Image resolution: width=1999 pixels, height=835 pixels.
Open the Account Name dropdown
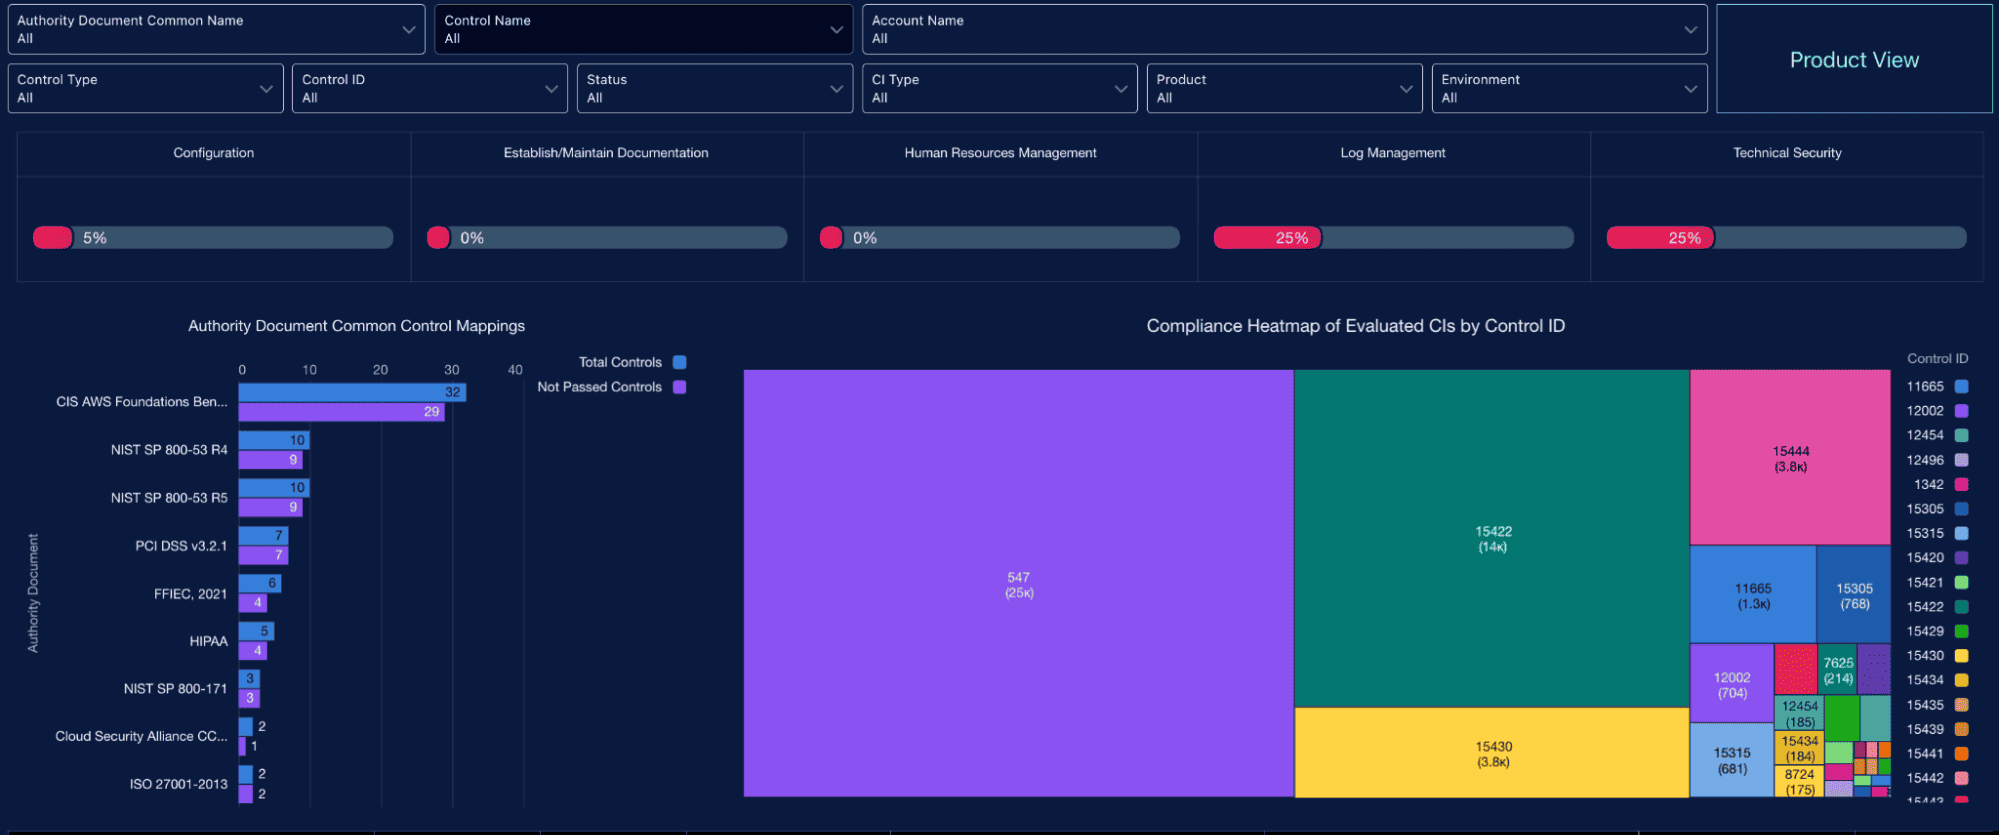point(1284,29)
